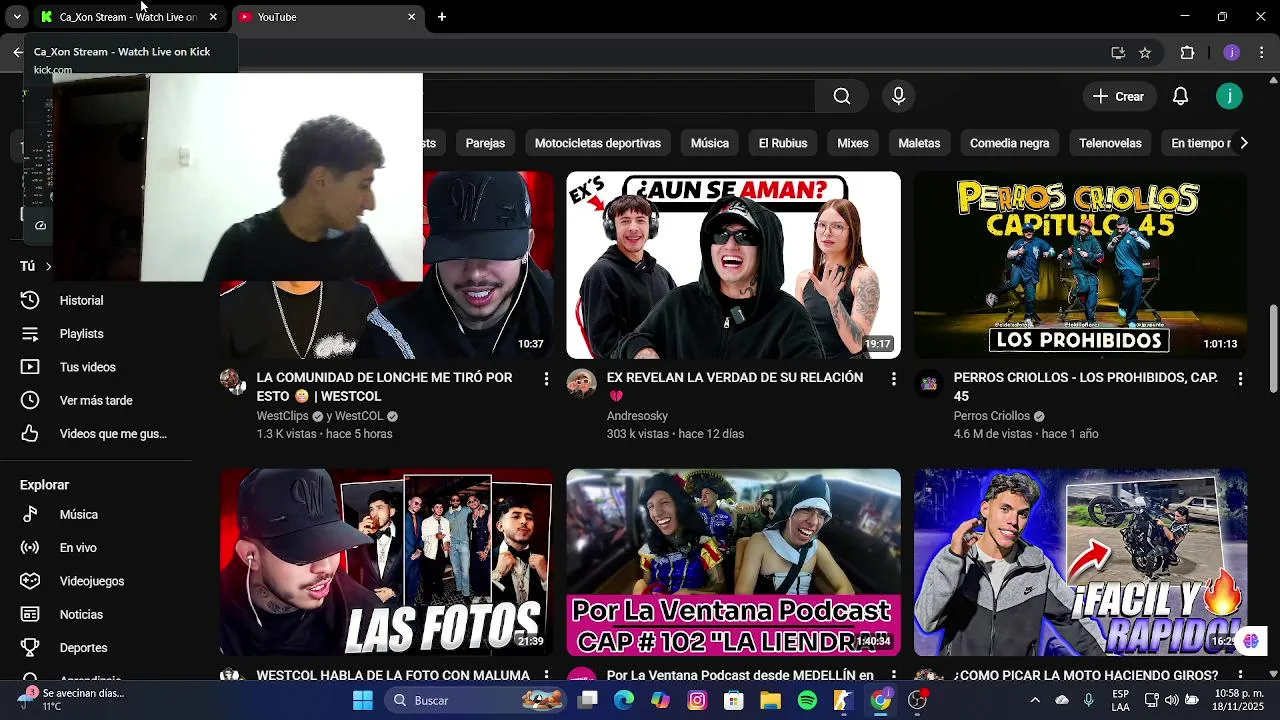1280x720 pixels.
Task: Launch Spotify from the taskbar
Action: 807,700
